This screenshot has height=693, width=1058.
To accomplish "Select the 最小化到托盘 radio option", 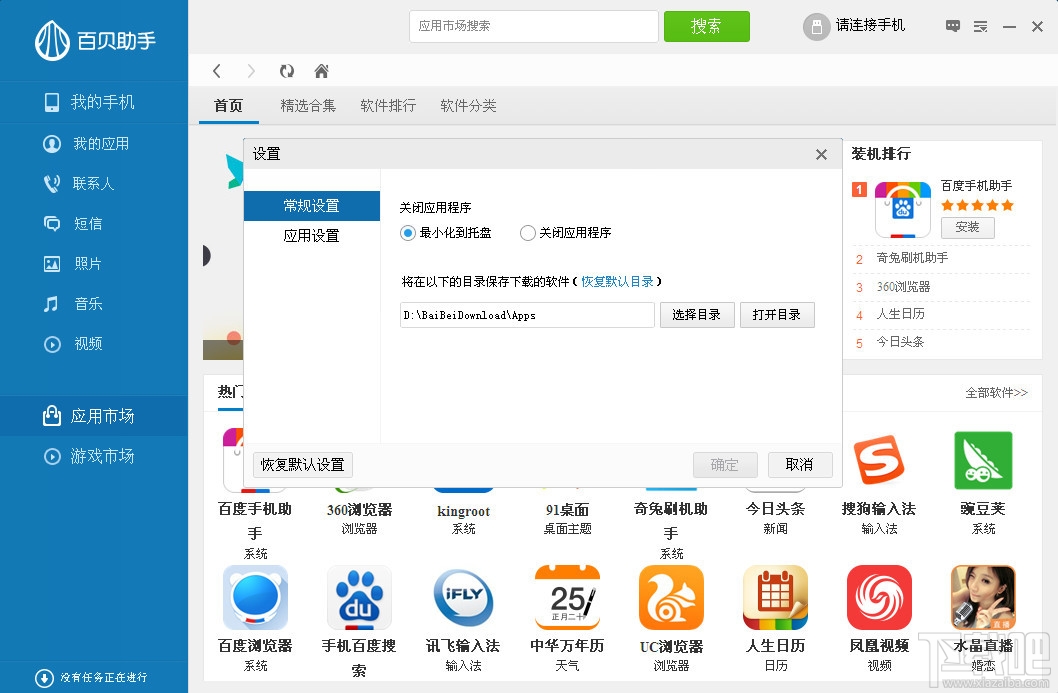I will coord(408,233).
